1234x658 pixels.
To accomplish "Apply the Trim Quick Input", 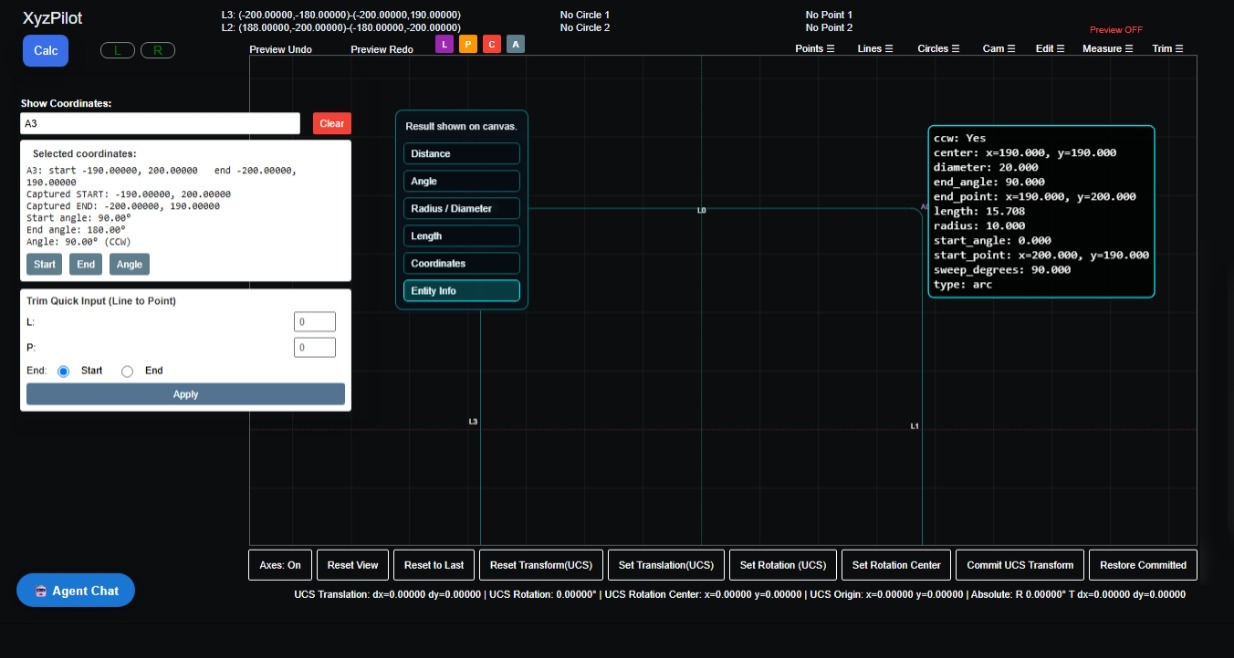I will tap(186, 394).
